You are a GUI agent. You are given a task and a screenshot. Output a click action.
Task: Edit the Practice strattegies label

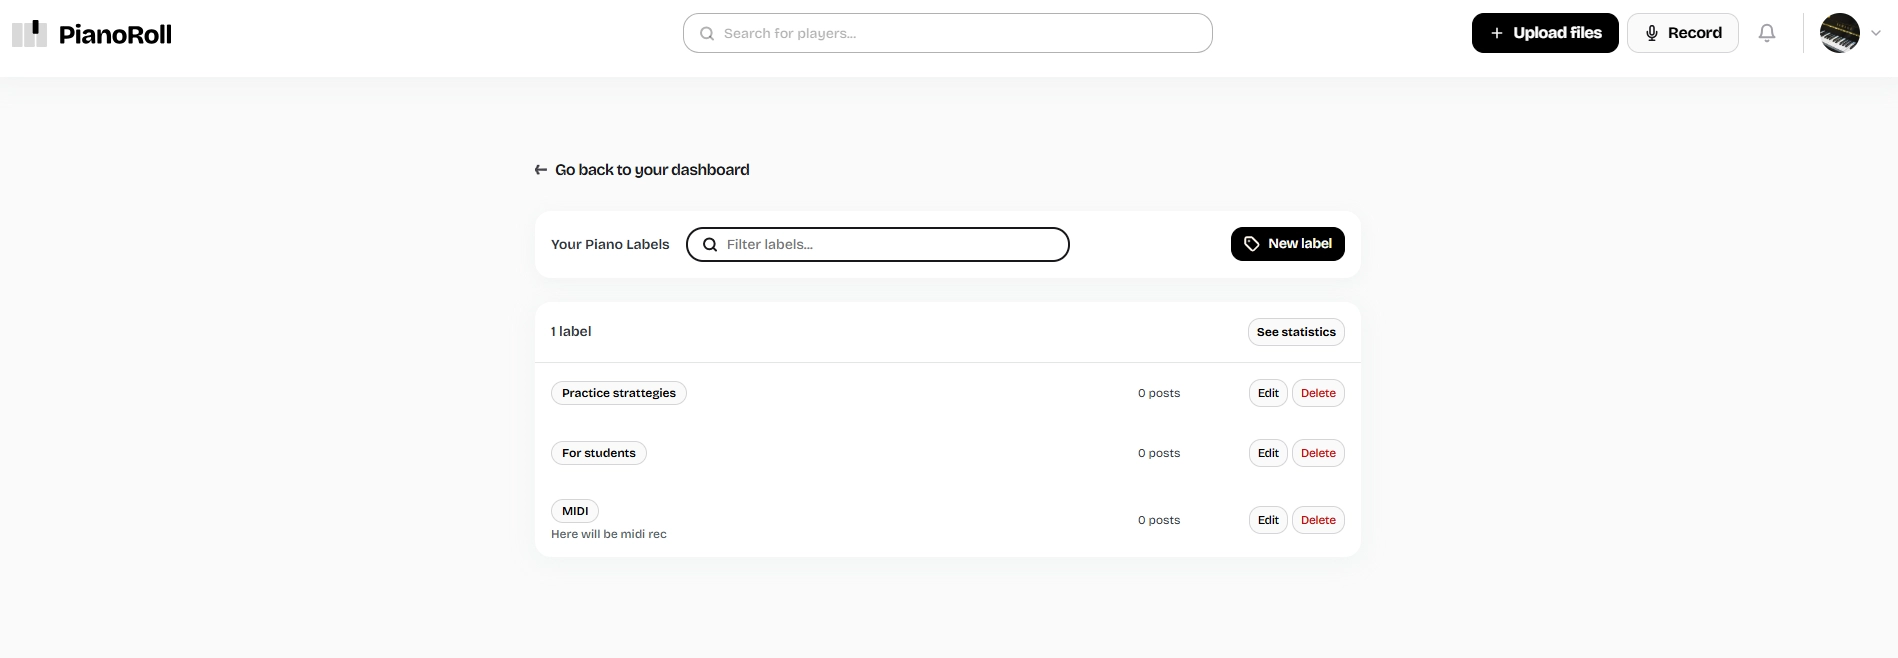pos(1268,393)
